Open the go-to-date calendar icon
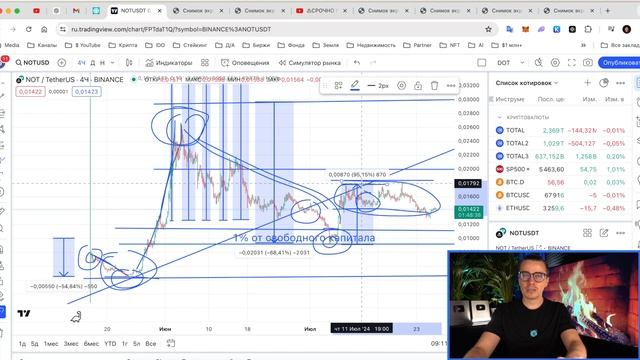Image resolution: width=640 pixels, height=360 pixels. [171, 343]
